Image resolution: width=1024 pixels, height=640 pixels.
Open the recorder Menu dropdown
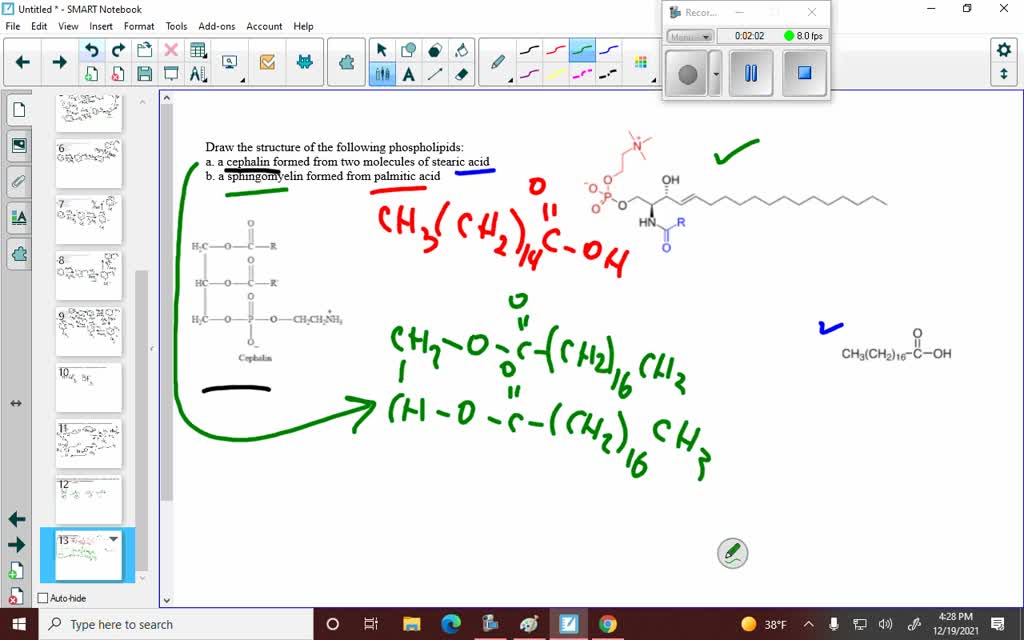(x=690, y=36)
